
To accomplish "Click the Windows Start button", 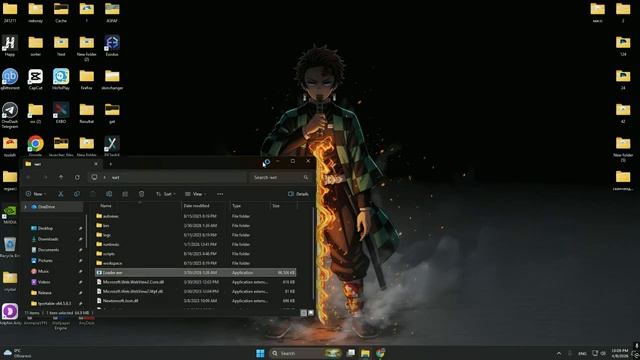I will tap(260, 353).
